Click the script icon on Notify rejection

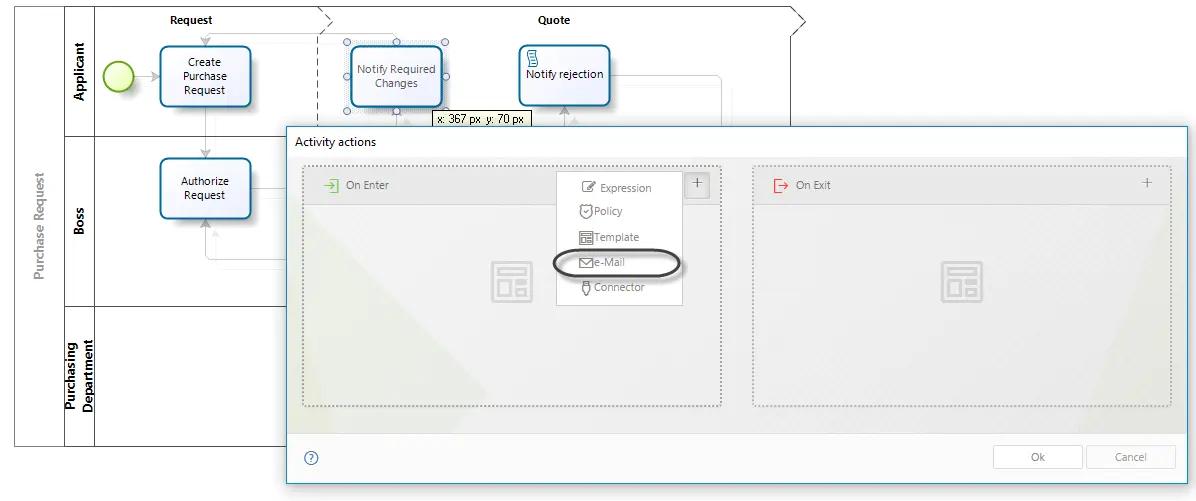click(533, 58)
